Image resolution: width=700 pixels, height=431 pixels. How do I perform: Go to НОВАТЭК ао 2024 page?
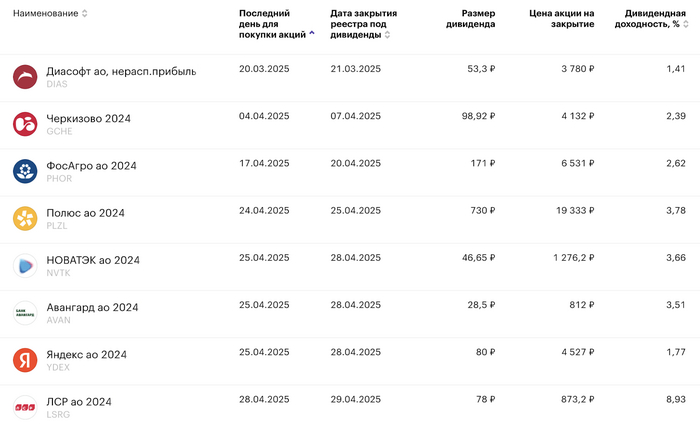pyautogui.click(x=93, y=260)
